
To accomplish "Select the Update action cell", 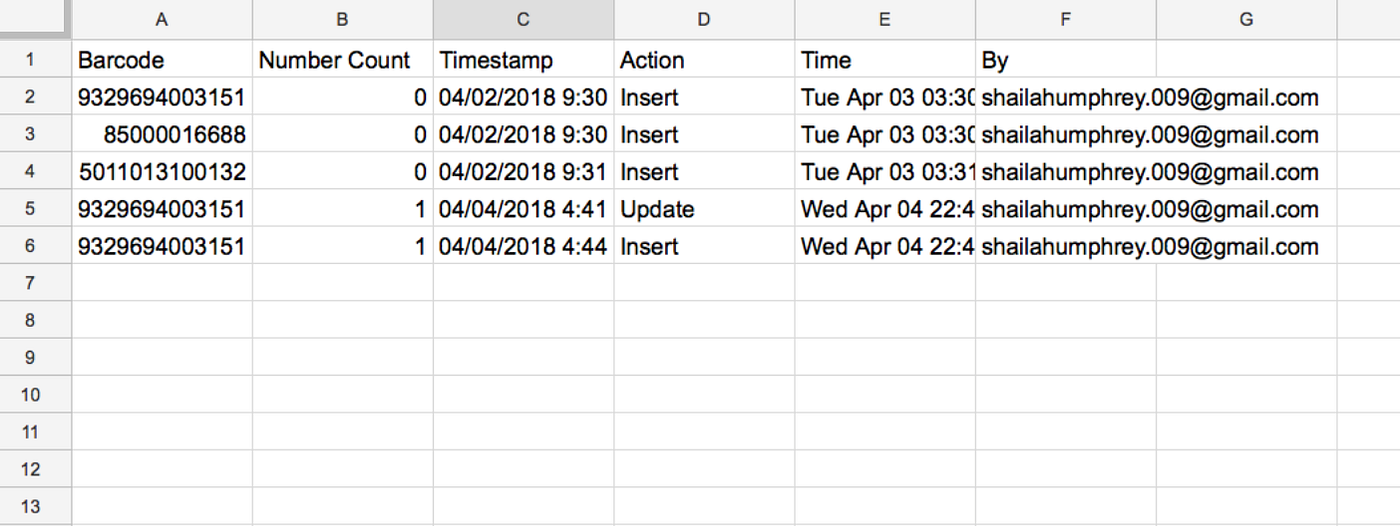I will click(704, 209).
